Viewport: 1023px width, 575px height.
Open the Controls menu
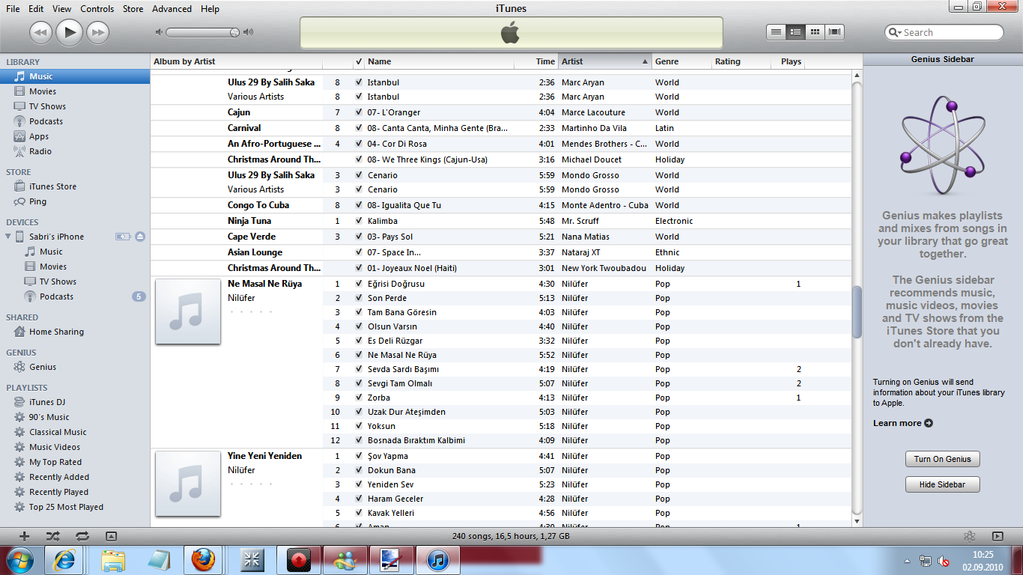(97, 9)
